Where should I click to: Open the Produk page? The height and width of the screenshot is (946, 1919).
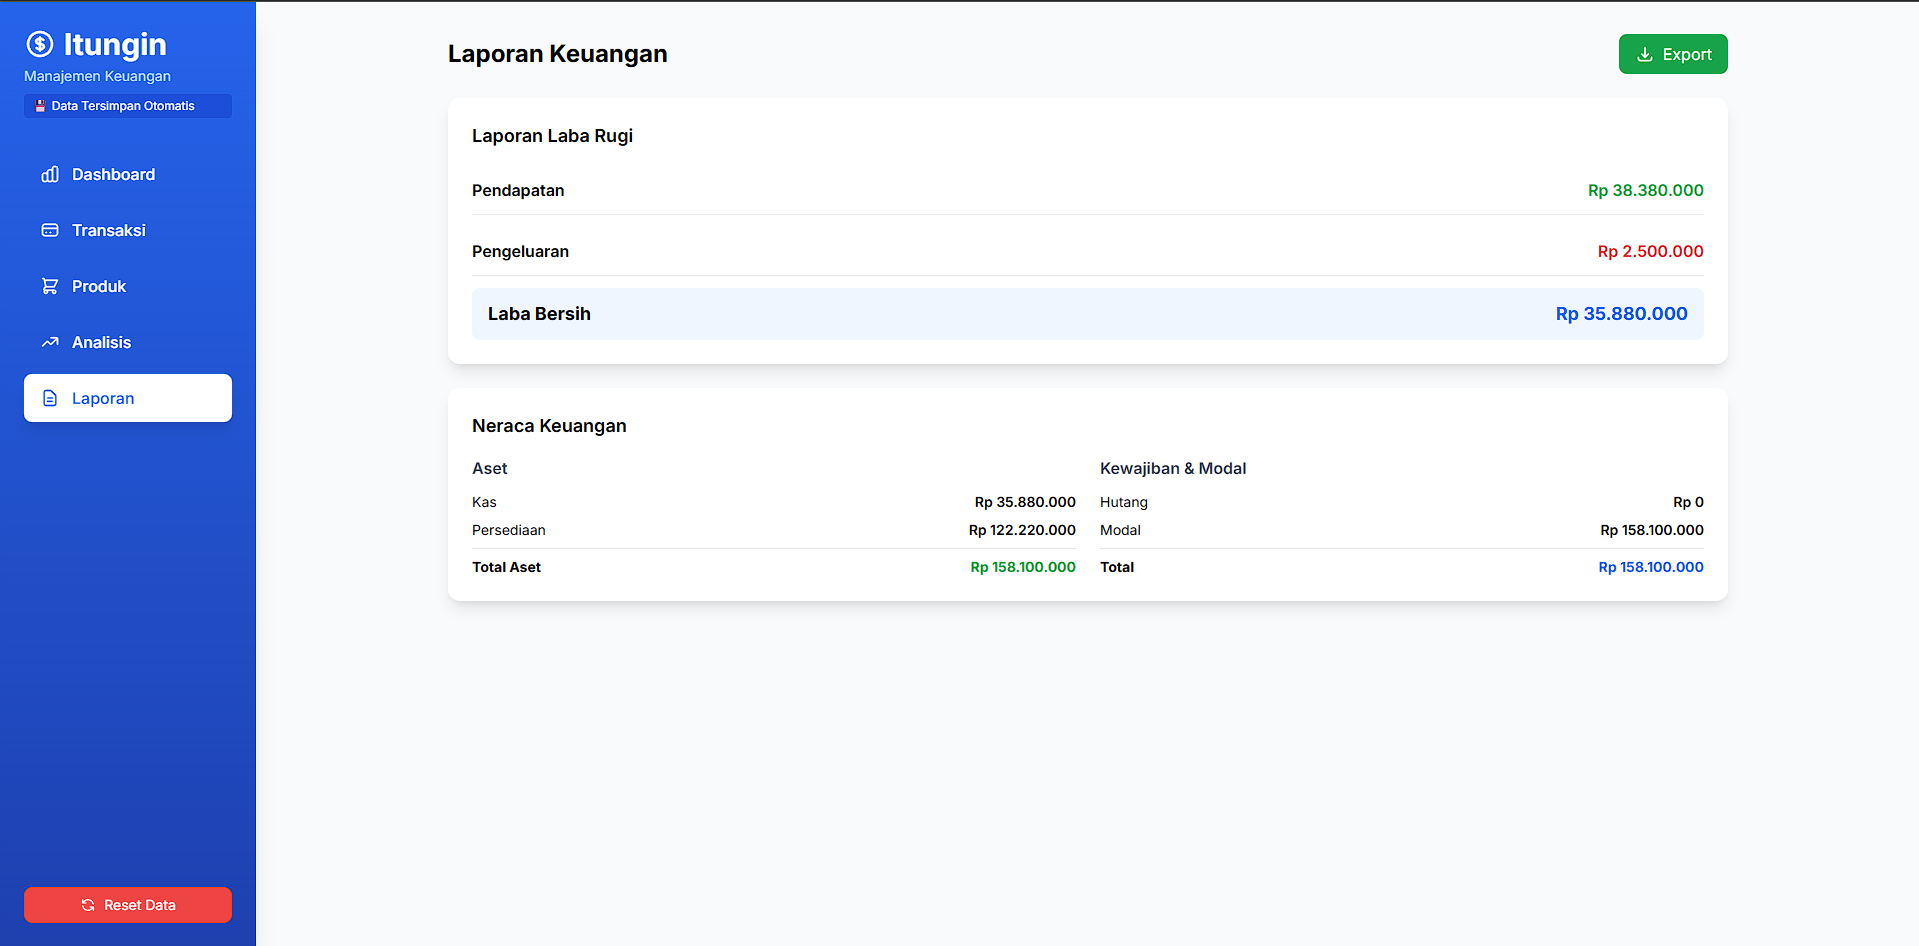tap(98, 286)
